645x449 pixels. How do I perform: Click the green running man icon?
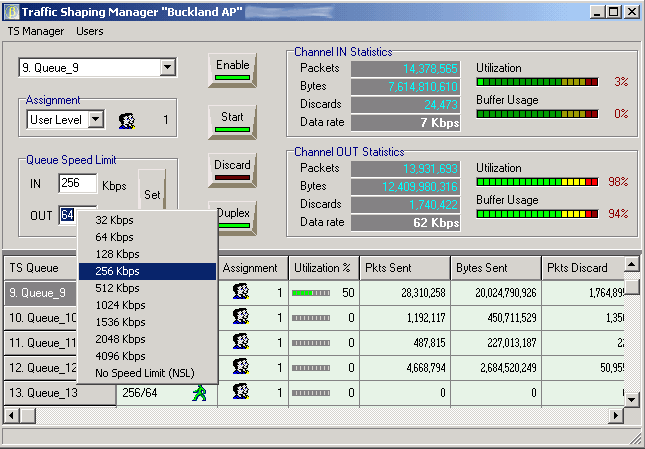click(x=200, y=392)
